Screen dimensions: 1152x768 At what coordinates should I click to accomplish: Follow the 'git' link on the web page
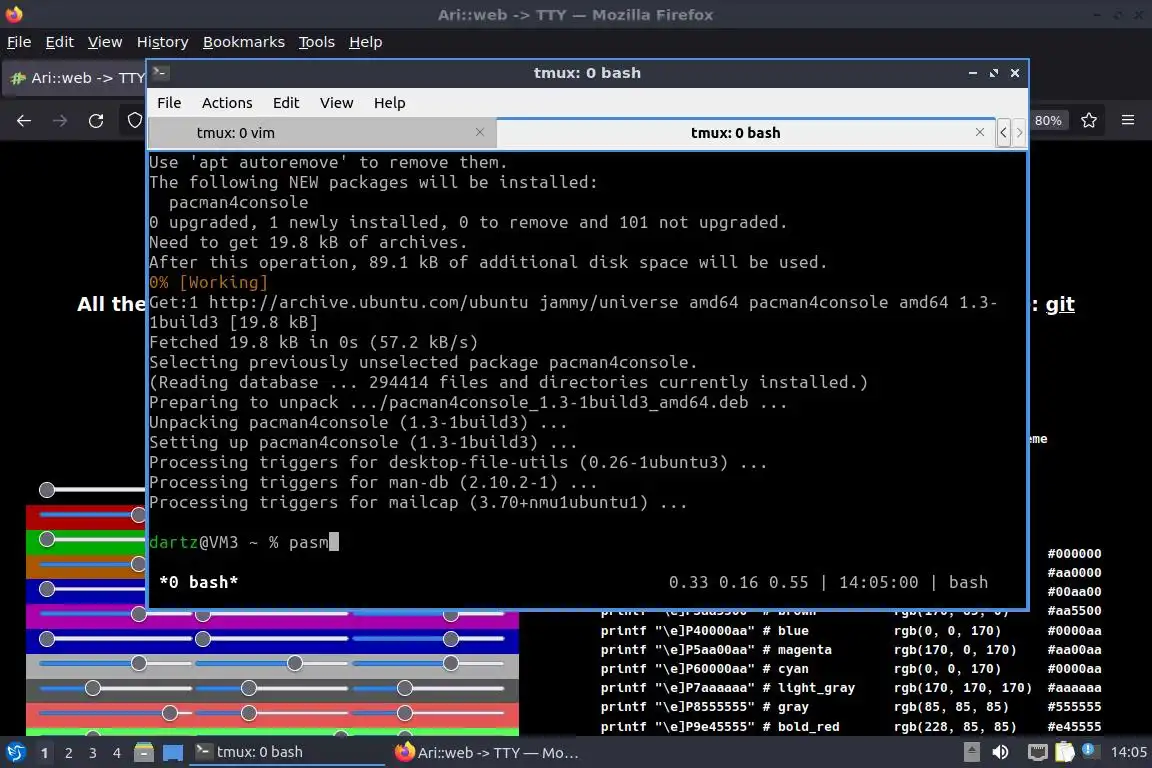coord(1060,304)
